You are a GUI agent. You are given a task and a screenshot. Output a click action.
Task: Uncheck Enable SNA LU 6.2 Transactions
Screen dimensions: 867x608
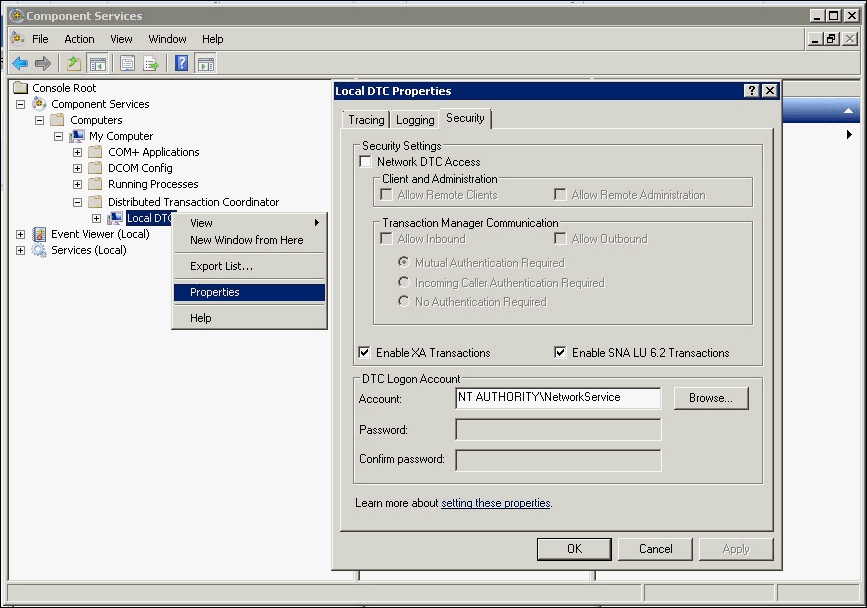560,352
